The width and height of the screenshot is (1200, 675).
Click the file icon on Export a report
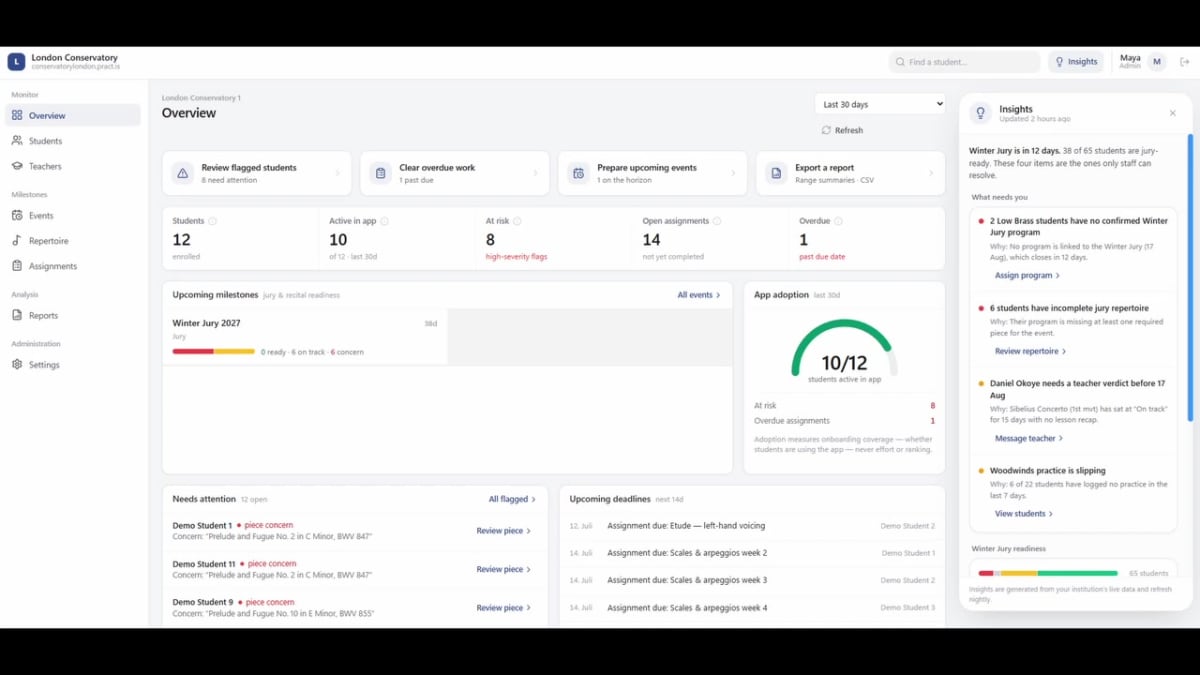click(x=776, y=173)
